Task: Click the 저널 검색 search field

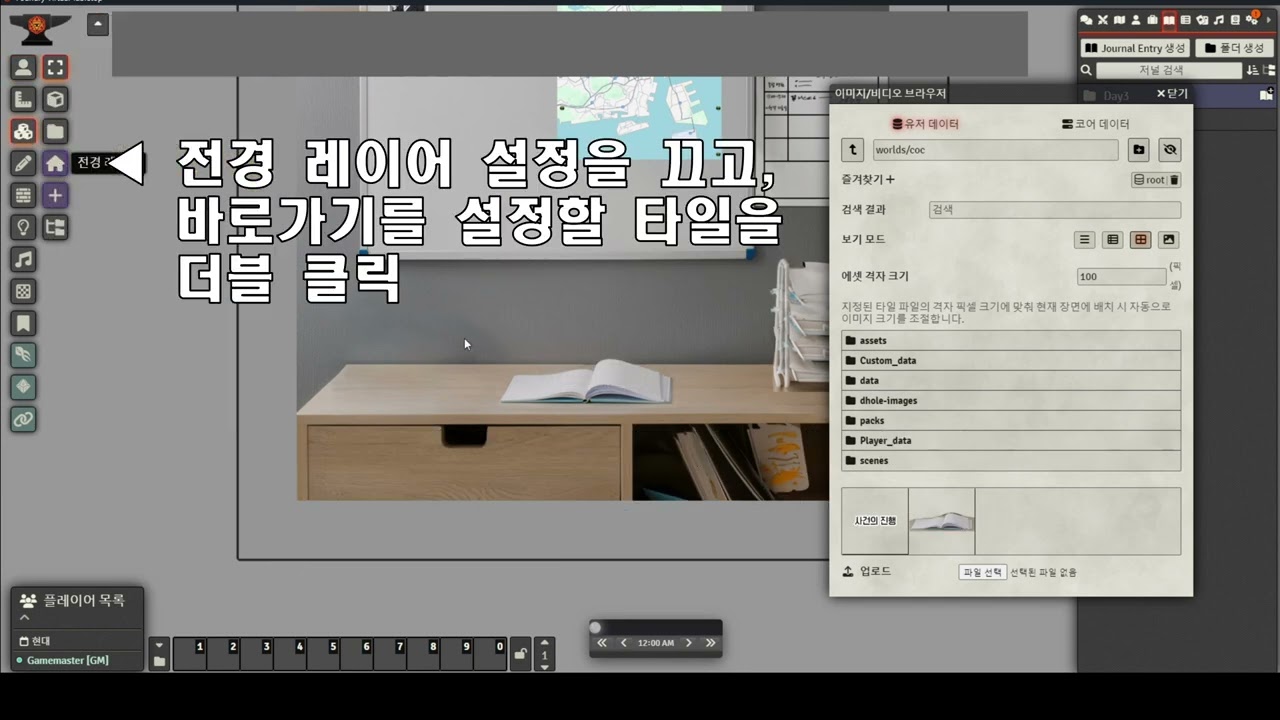Action: [x=1168, y=70]
